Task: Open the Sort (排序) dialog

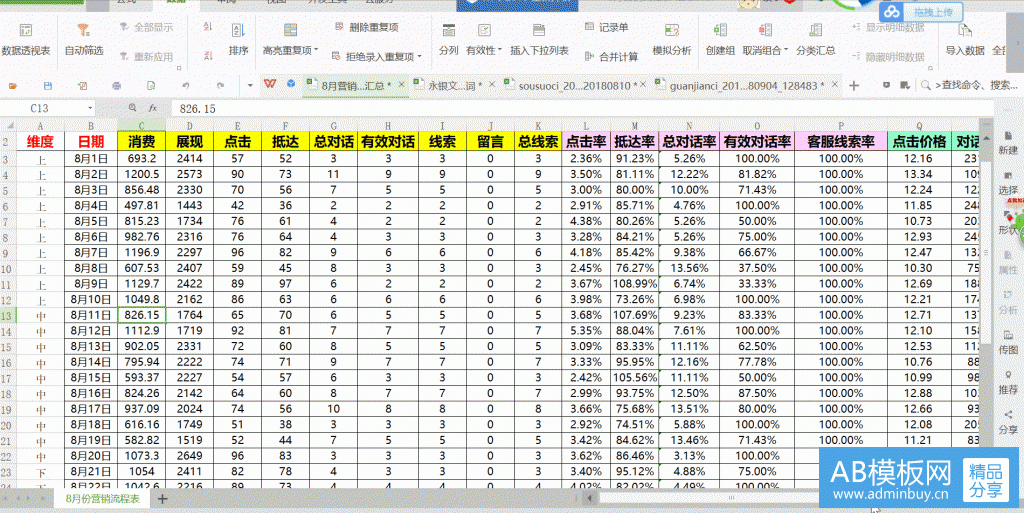Action: click(x=238, y=40)
